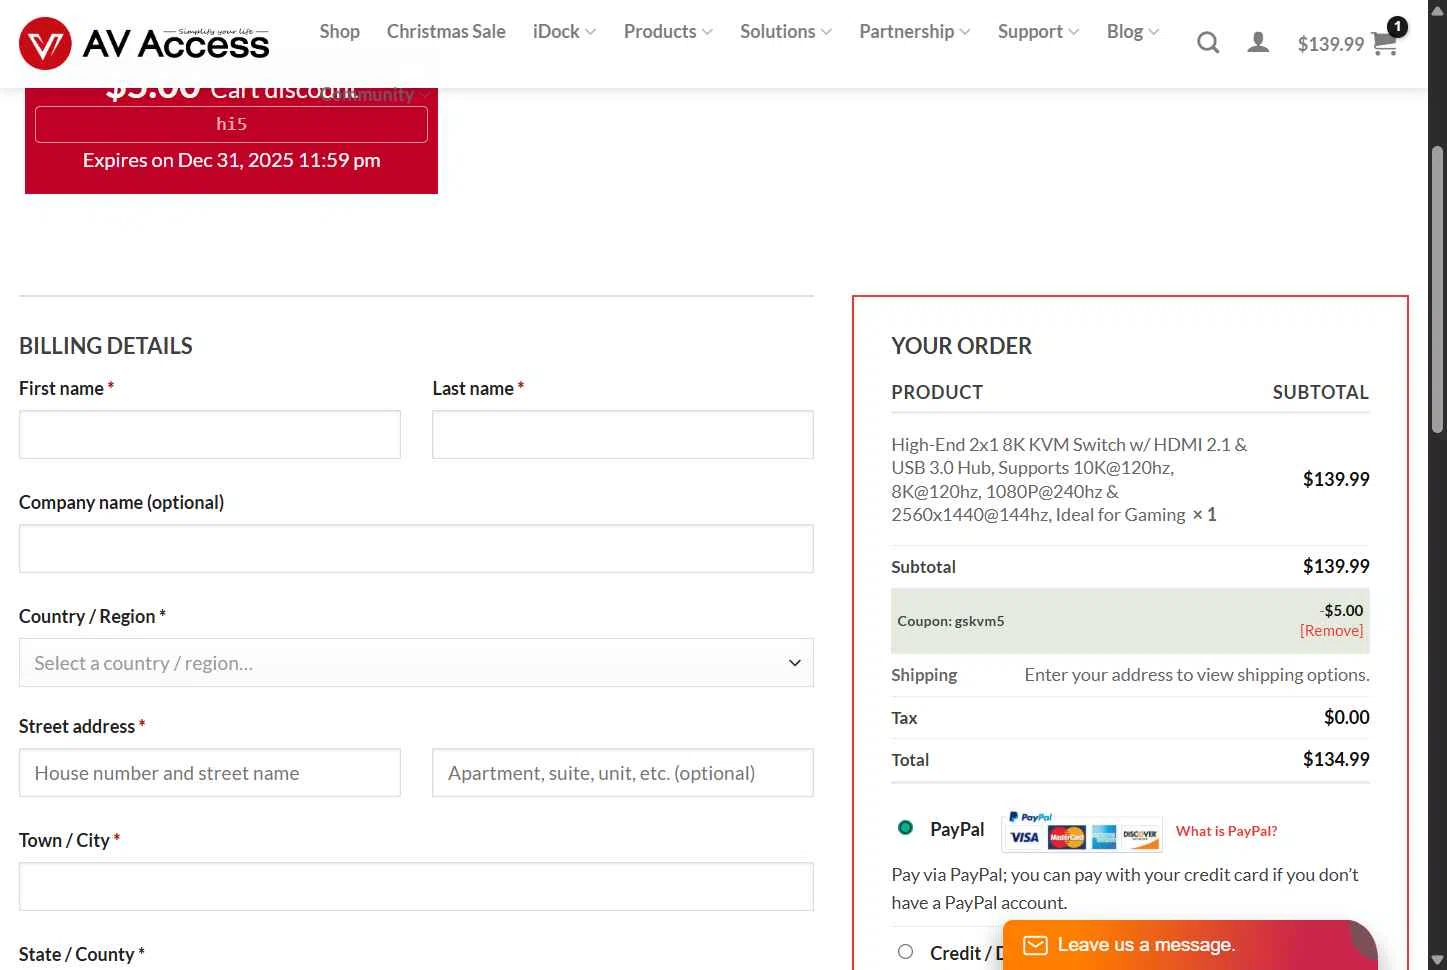Screen dimensions: 1447x970
Task: Click the envelope icon in message widget
Action: 1035,945
